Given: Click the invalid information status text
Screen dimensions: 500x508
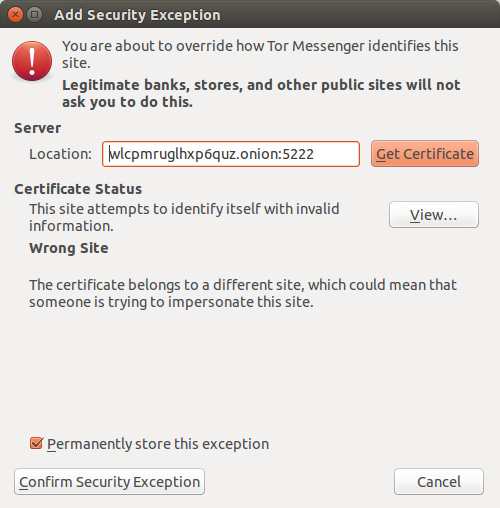Looking at the screenshot, I should pos(184,217).
